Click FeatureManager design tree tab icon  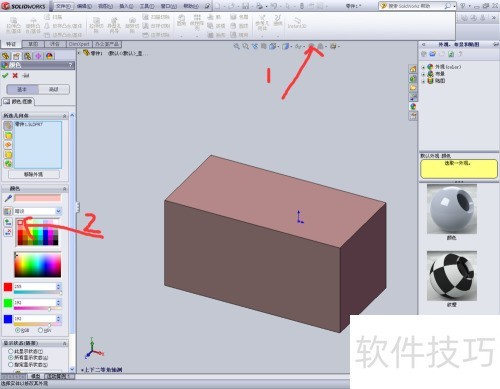(6, 56)
